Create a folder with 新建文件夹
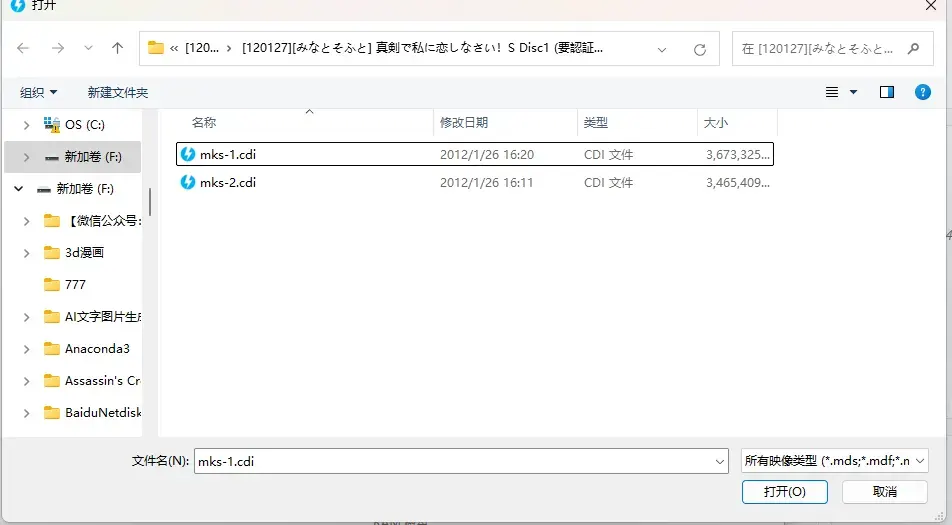952x525 pixels. [x=118, y=92]
